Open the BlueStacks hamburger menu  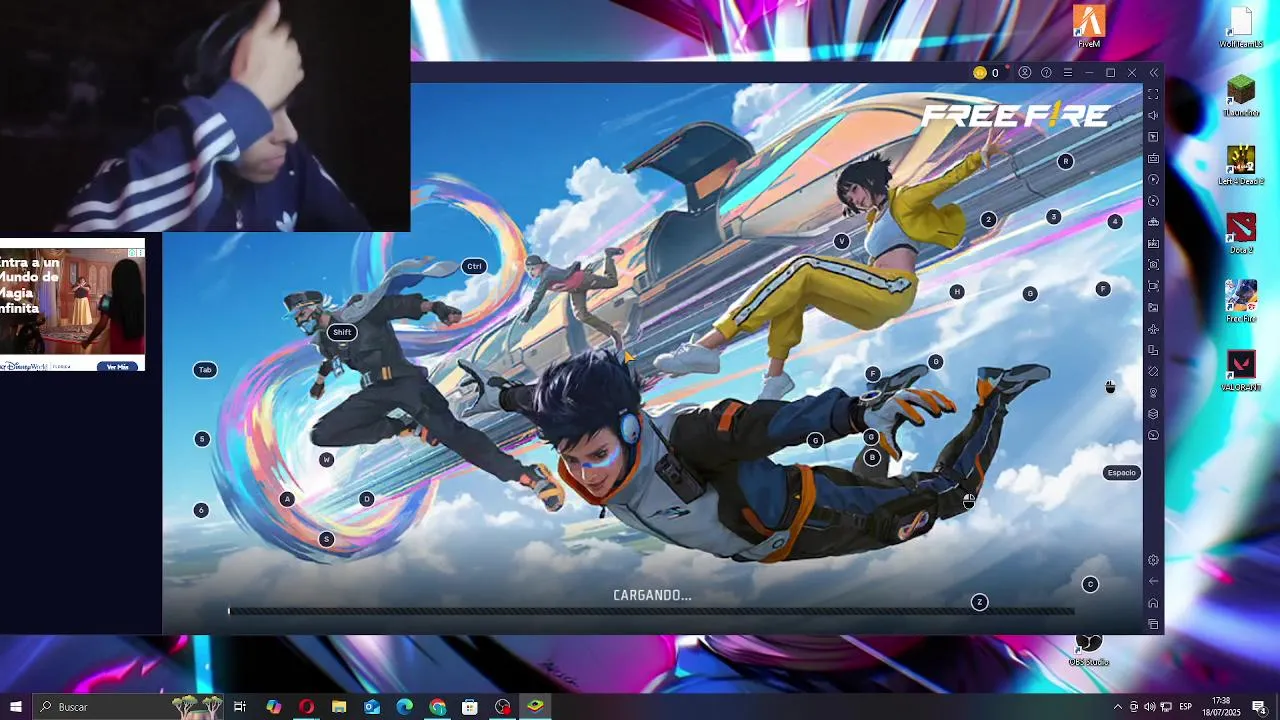1068,73
